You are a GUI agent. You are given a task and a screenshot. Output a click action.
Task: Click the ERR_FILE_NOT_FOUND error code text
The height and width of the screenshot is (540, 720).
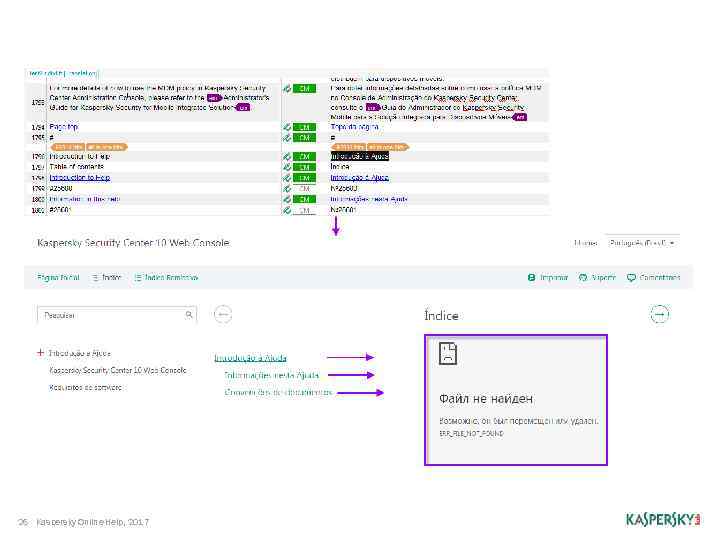coord(472,433)
